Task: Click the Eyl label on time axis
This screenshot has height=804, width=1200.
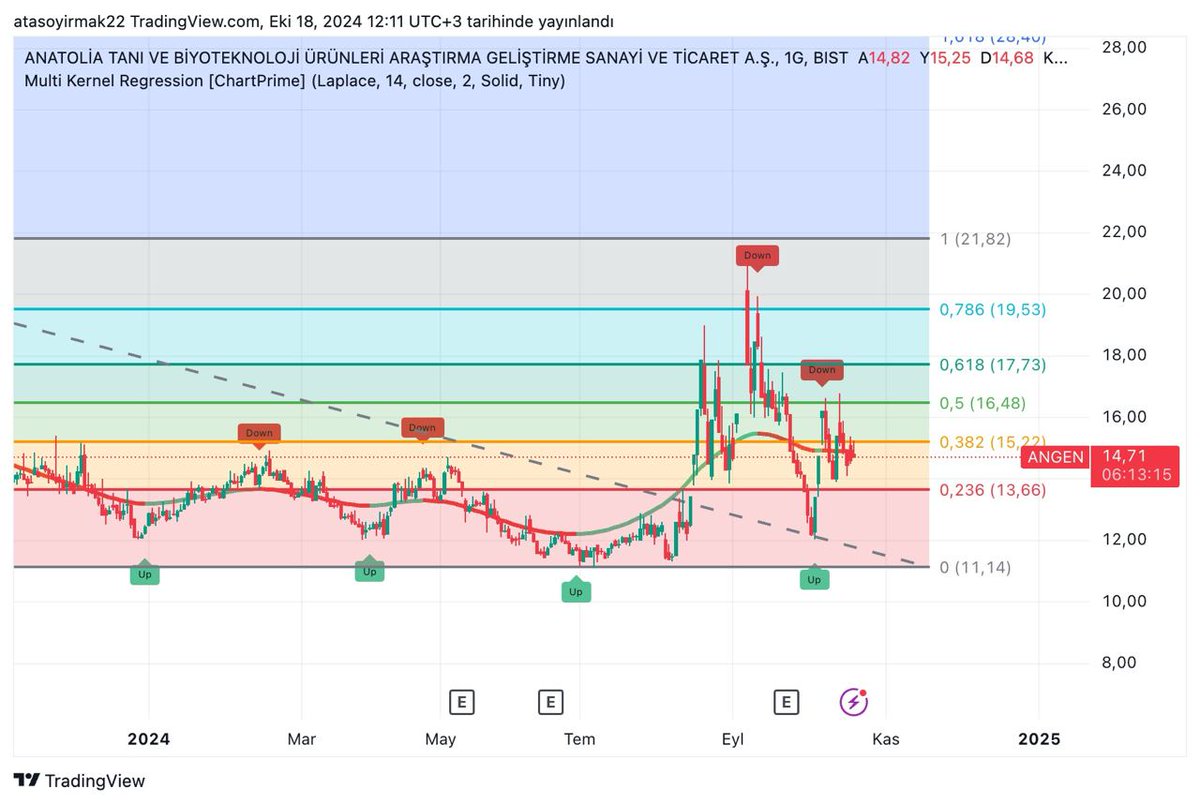Action: [732, 739]
